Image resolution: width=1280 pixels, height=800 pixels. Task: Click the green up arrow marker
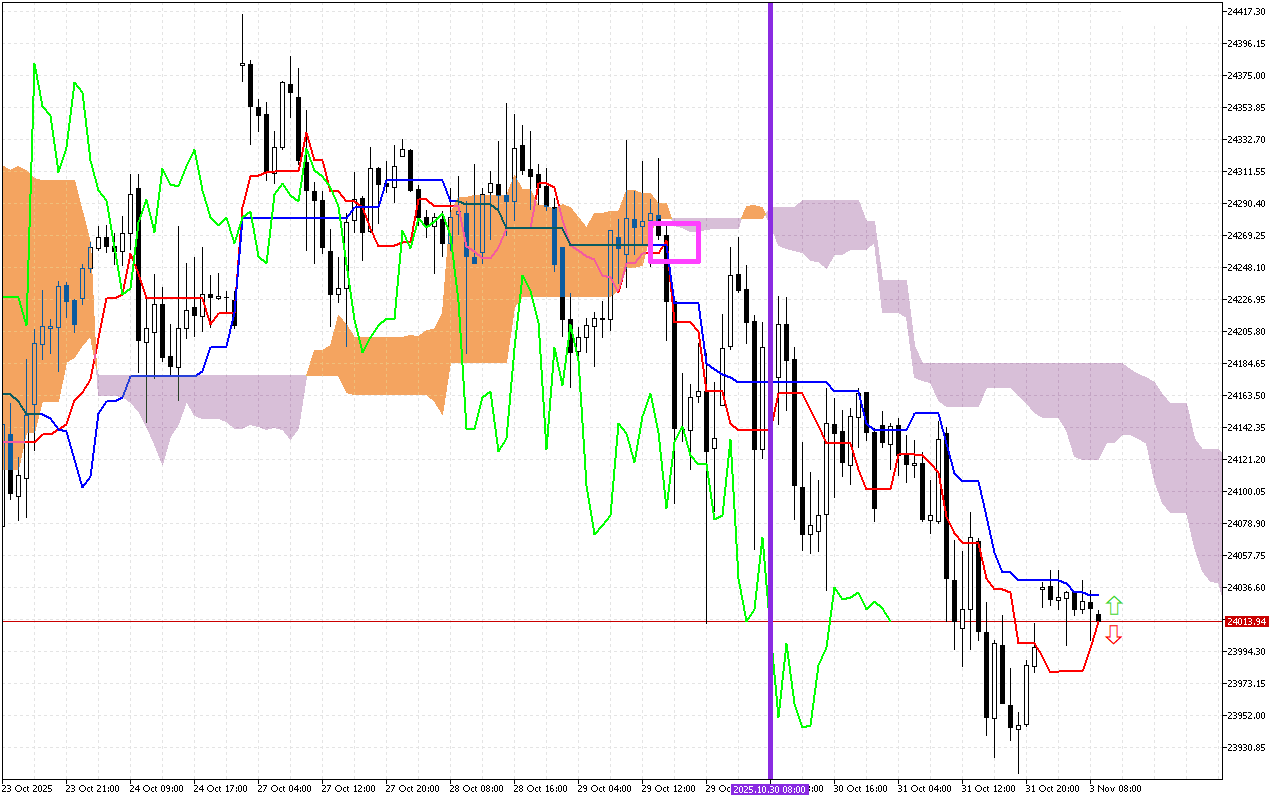[1114, 605]
